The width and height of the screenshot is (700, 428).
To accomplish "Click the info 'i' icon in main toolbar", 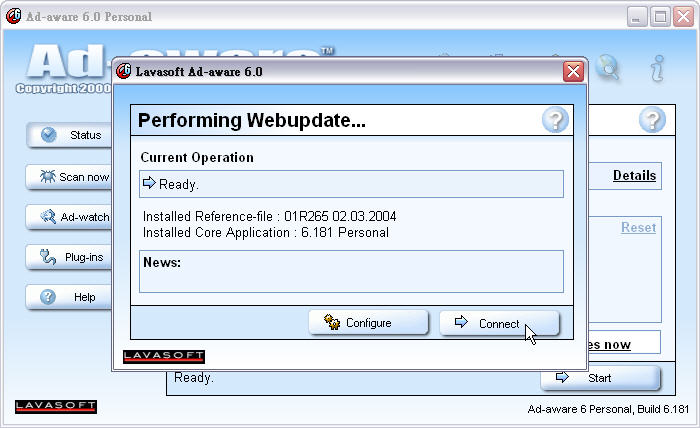I will tap(657, 68).
